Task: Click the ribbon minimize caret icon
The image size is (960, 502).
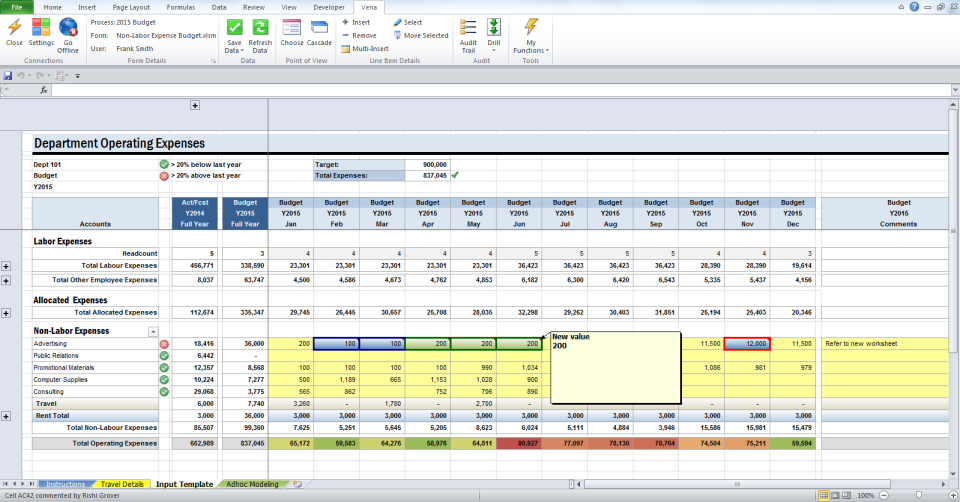Action: pyautogui.click(x=901, y=7)
